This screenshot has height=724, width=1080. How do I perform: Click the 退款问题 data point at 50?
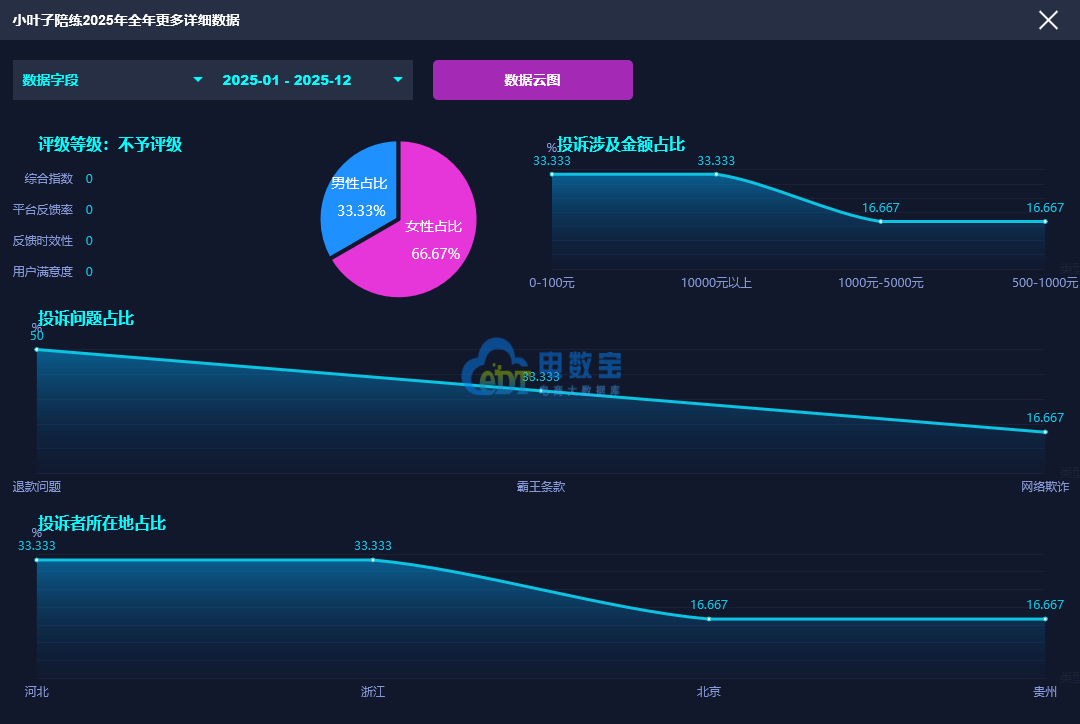click(37, 349)
